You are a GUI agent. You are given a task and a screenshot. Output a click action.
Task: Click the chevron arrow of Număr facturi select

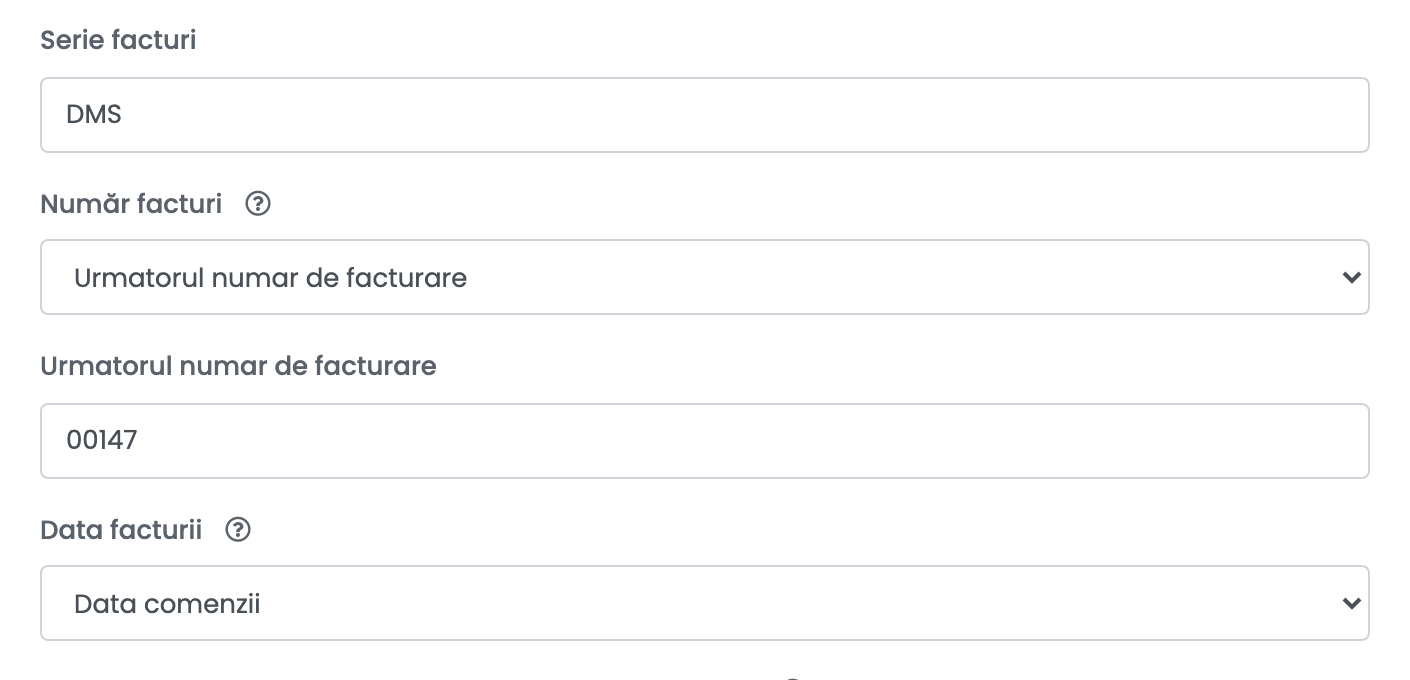tap(1351, 277)
